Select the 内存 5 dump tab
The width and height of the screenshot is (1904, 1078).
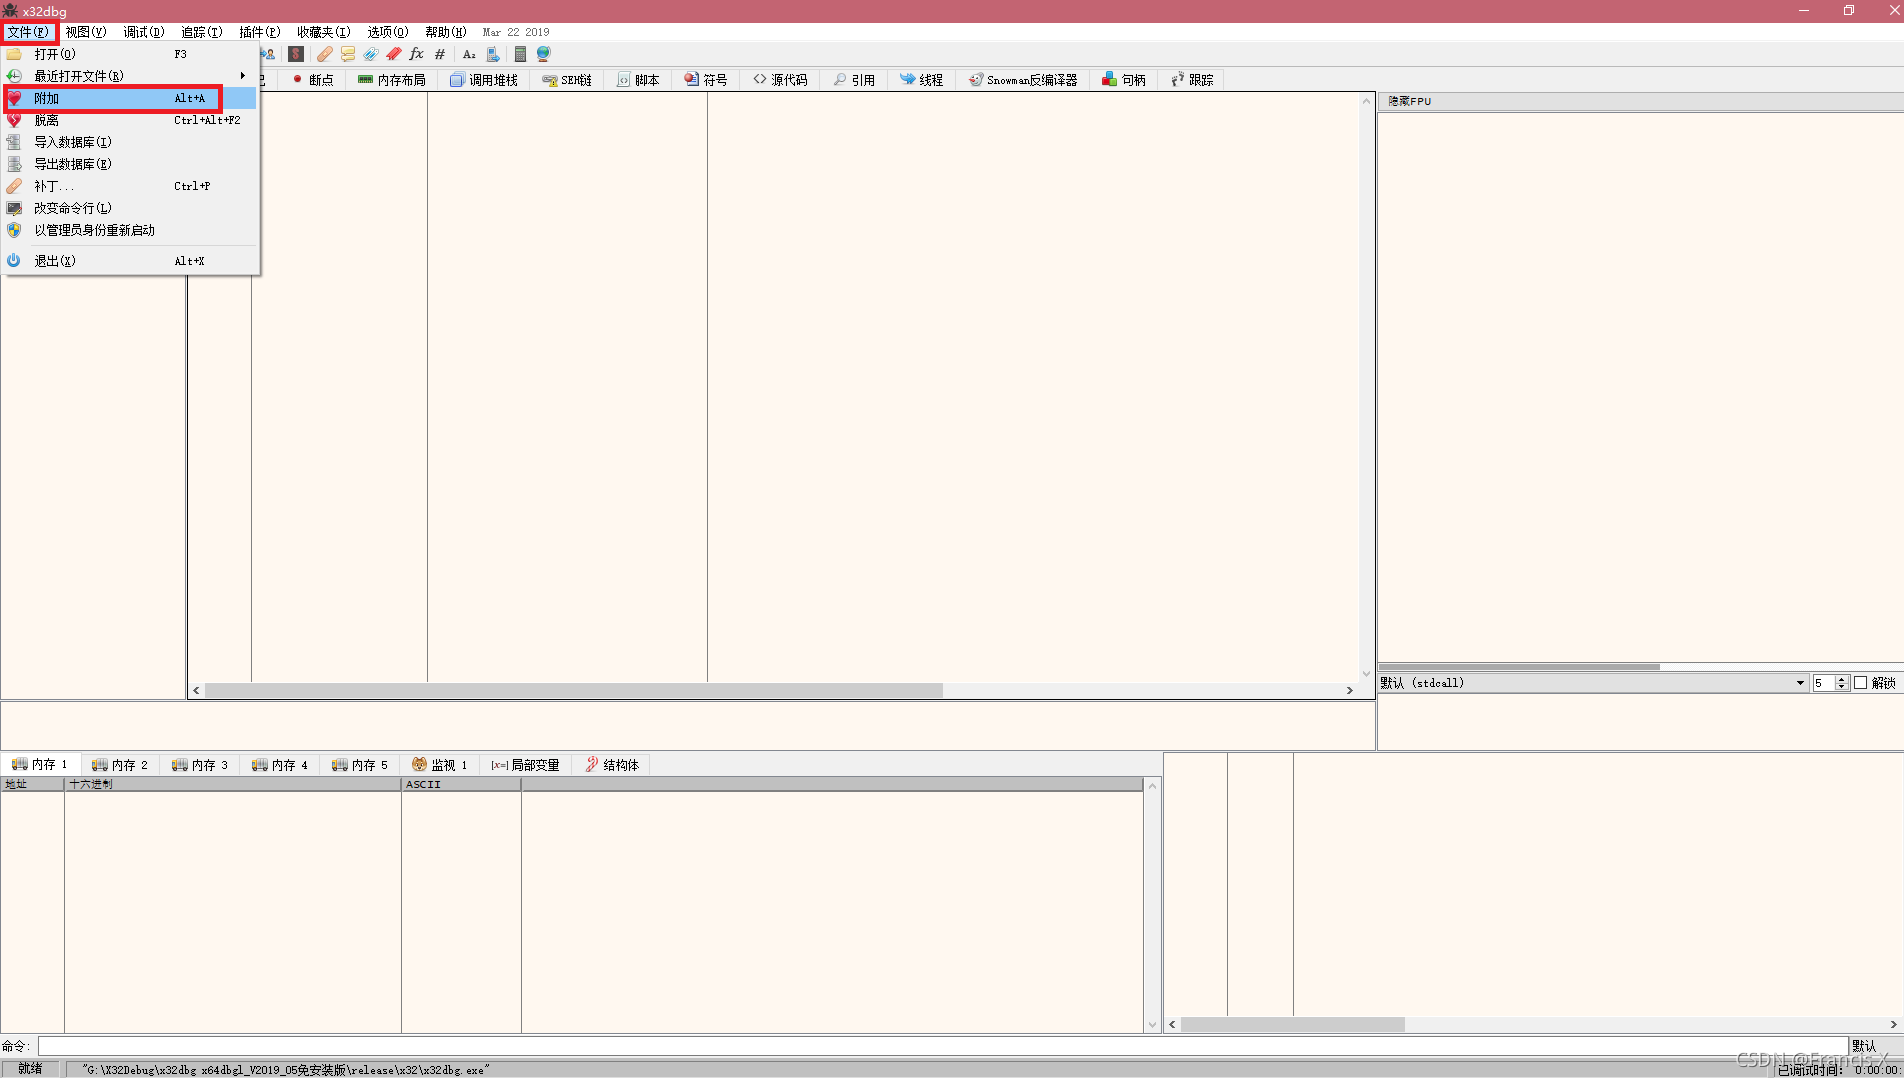[360, 765]
